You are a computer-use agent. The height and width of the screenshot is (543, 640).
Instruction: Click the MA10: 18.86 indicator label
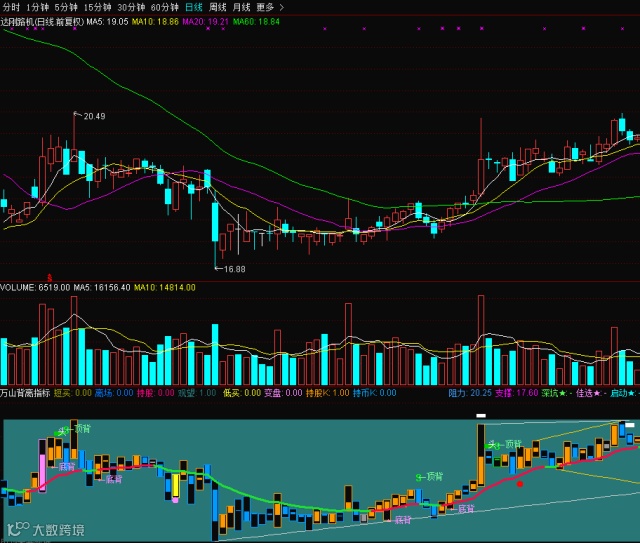155,22
